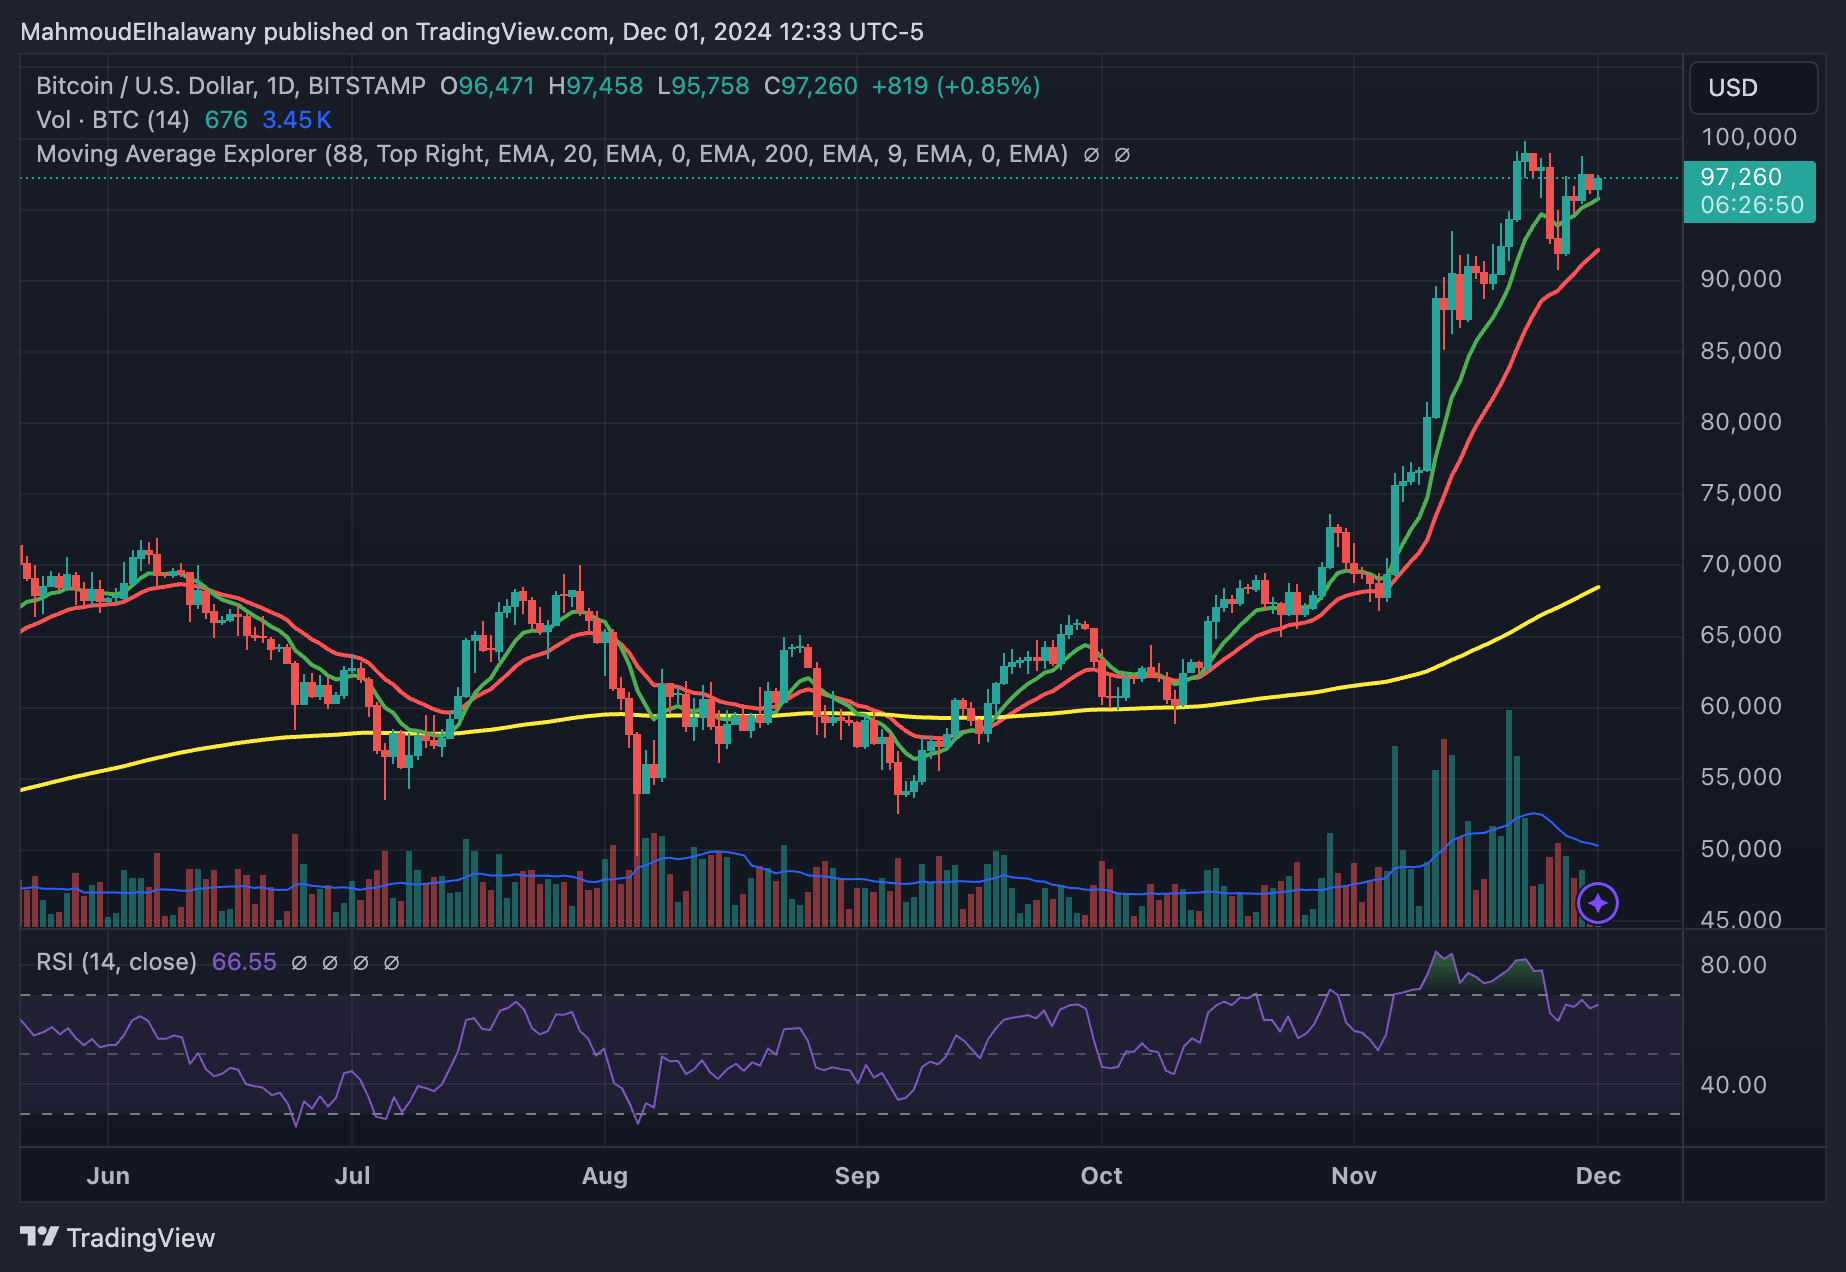Click the Bitcoin / U.S. Dollar symbol title
The image size is (1846, 1272).
pyautogui.click(x=230, y=86)
